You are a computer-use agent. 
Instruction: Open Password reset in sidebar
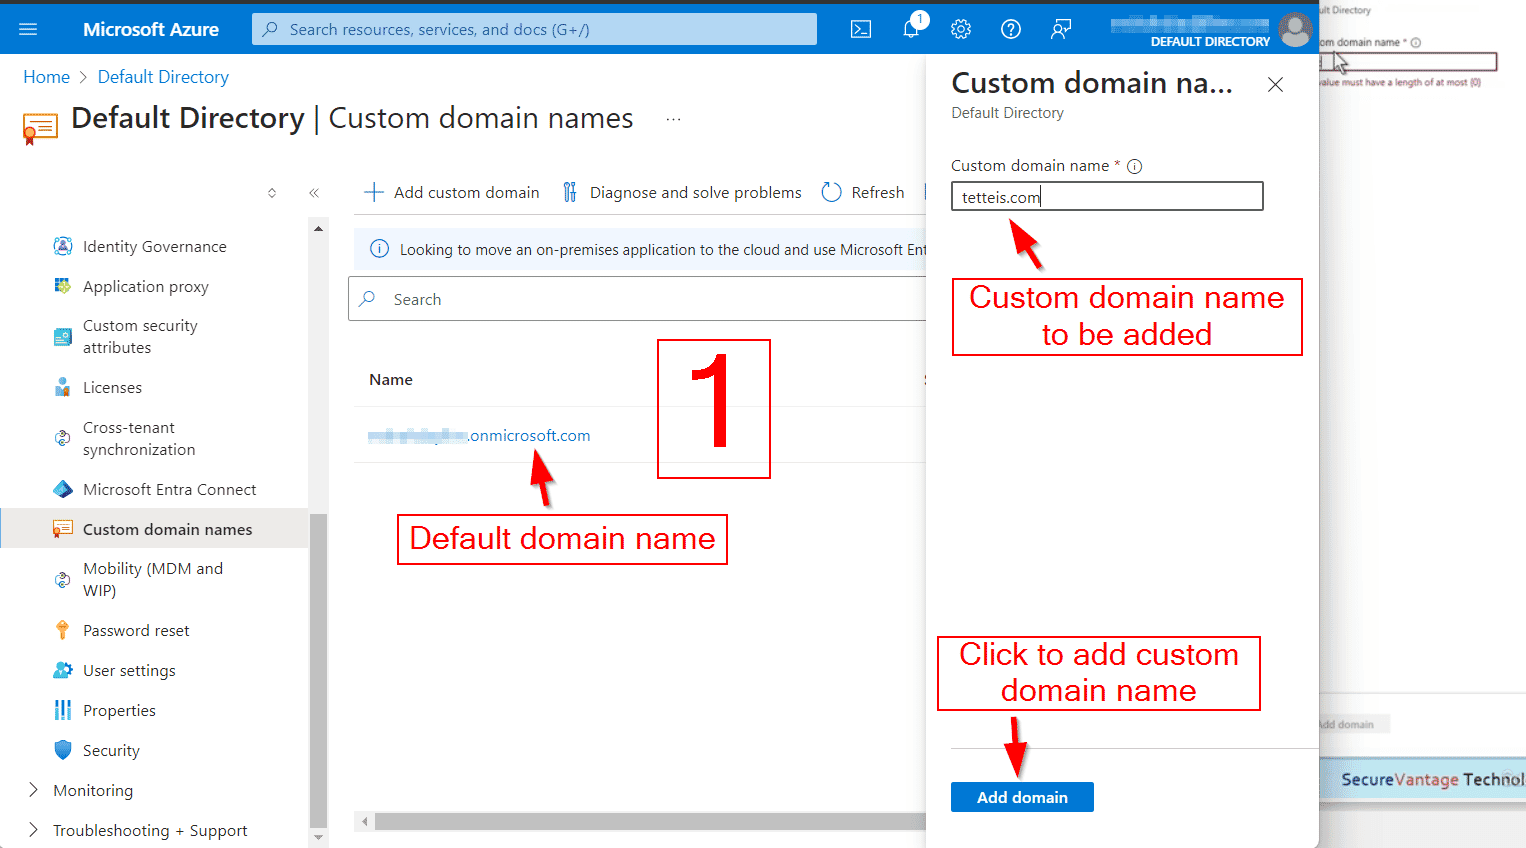(x=136, y=630)
